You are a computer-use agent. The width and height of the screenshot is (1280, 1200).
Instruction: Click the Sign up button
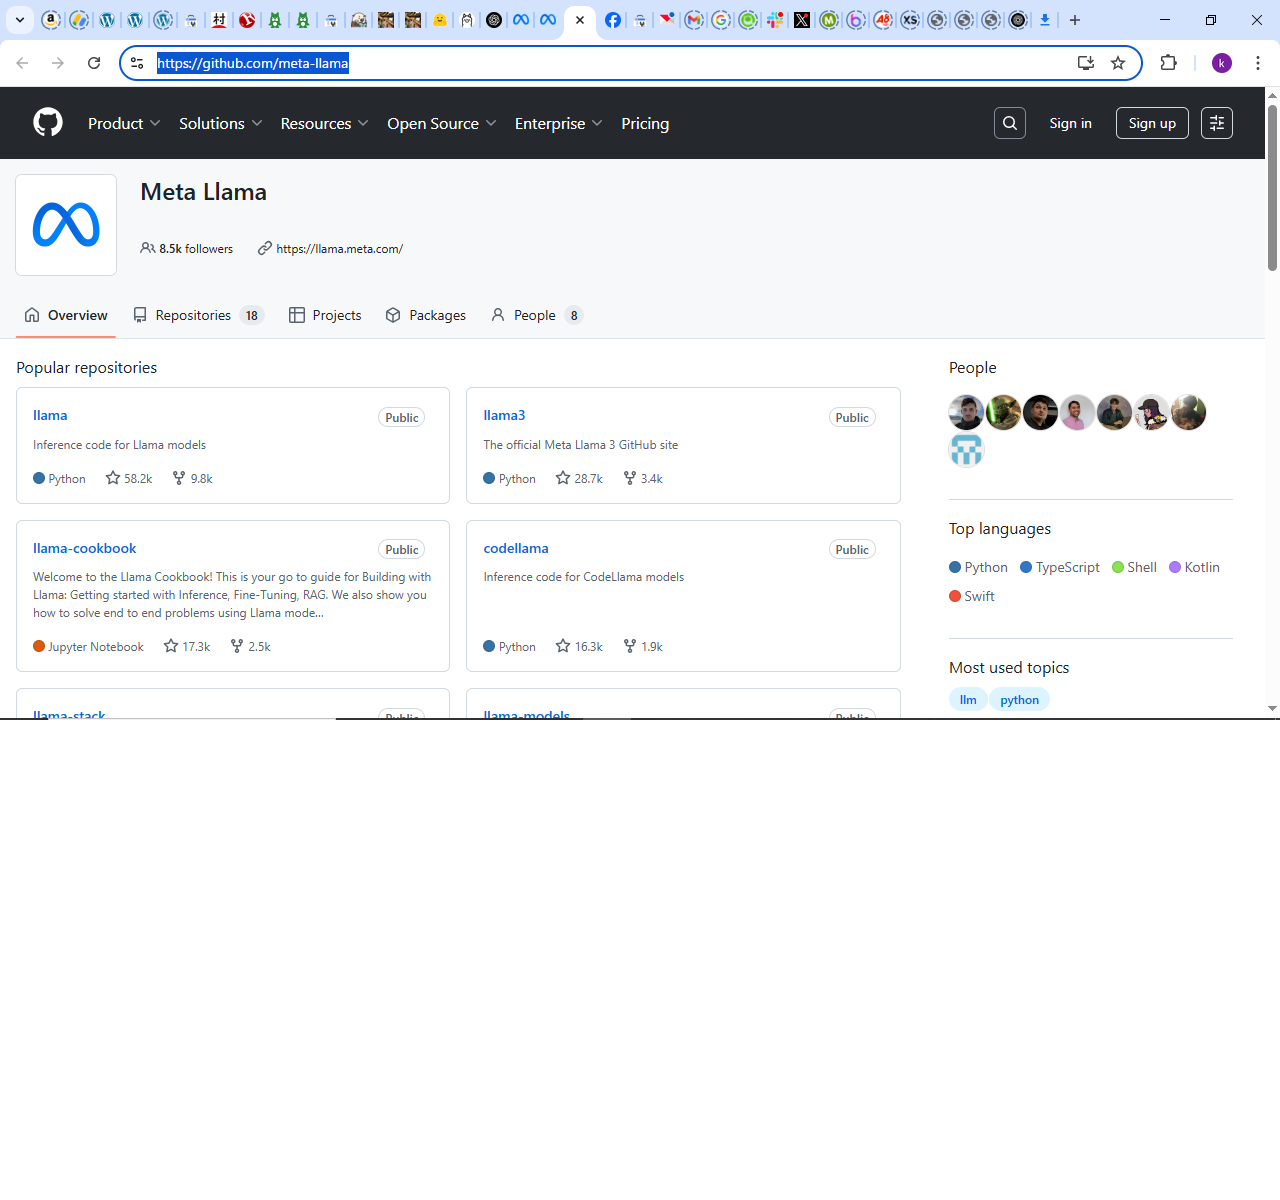tap(1152, 123)
